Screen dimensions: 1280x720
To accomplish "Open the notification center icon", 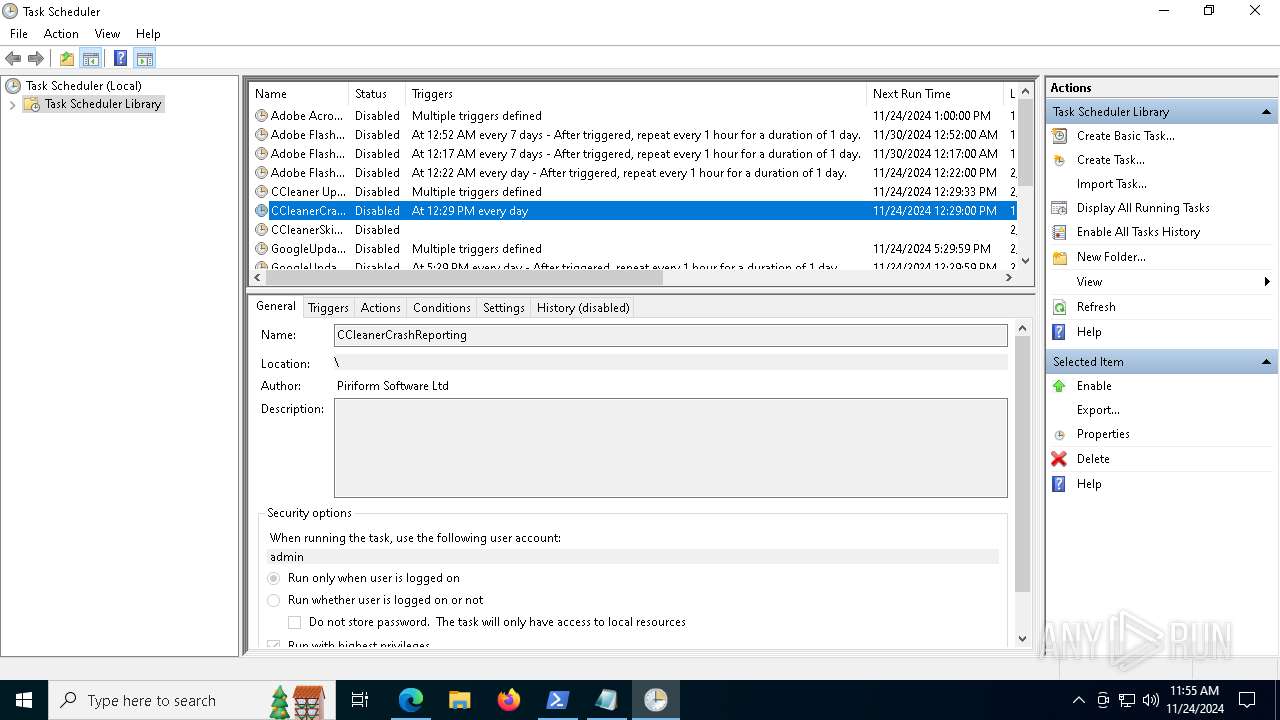I will tap(1247, 700).
